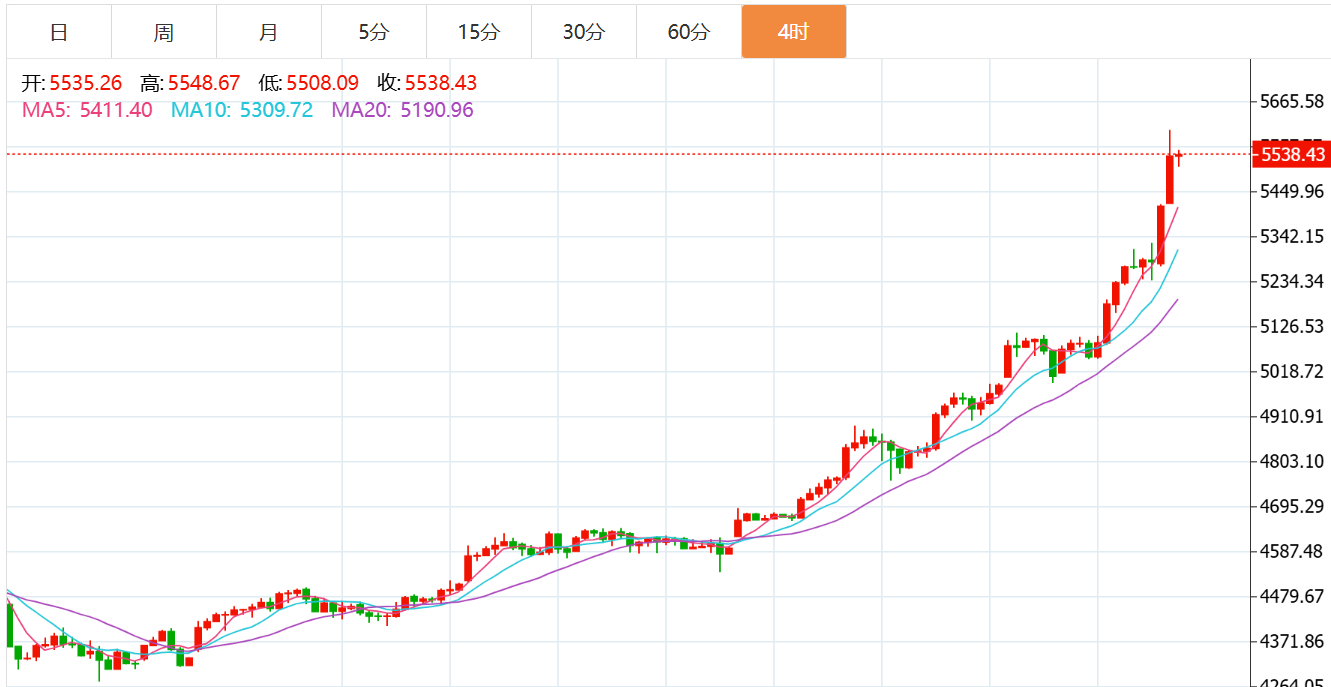Click the 4695.29 price axis label

coord(1294,507)
